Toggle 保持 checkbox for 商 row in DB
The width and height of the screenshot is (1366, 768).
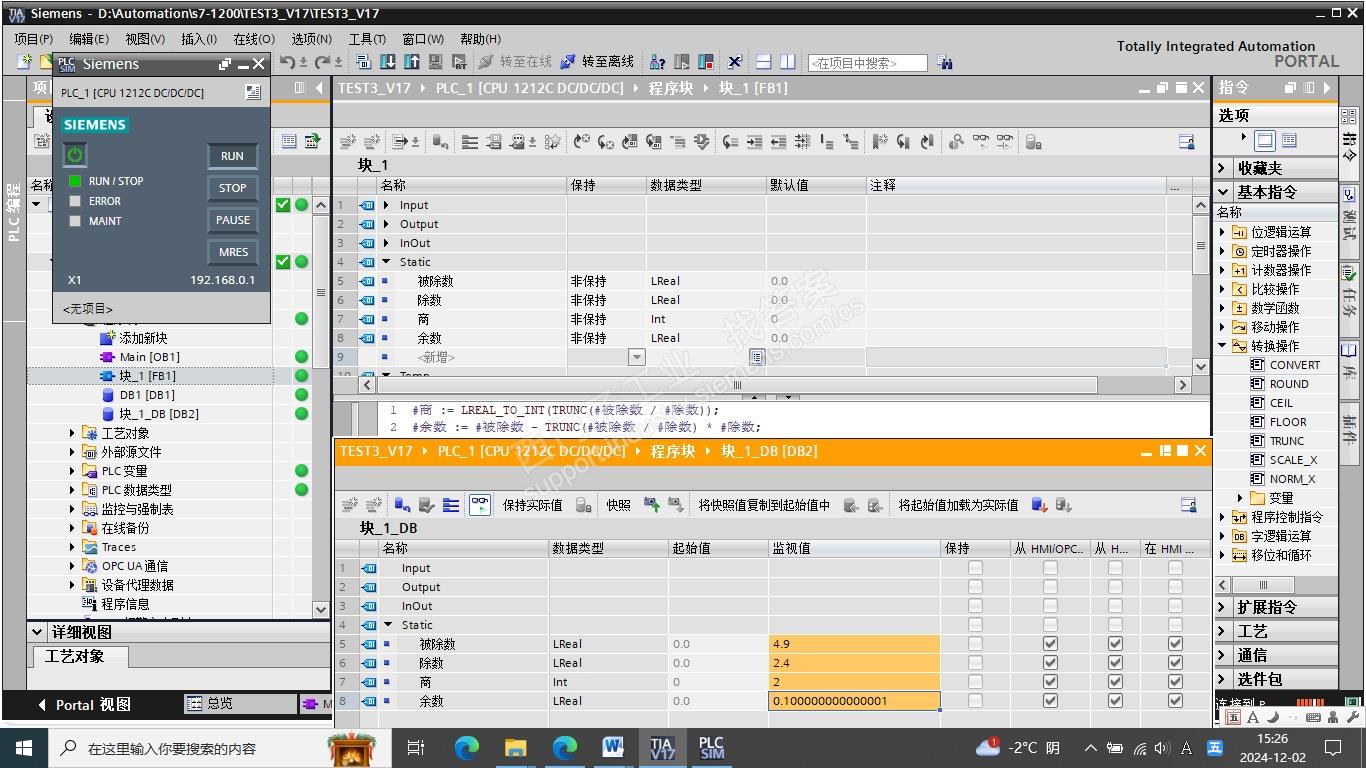[x=975, y=682]
